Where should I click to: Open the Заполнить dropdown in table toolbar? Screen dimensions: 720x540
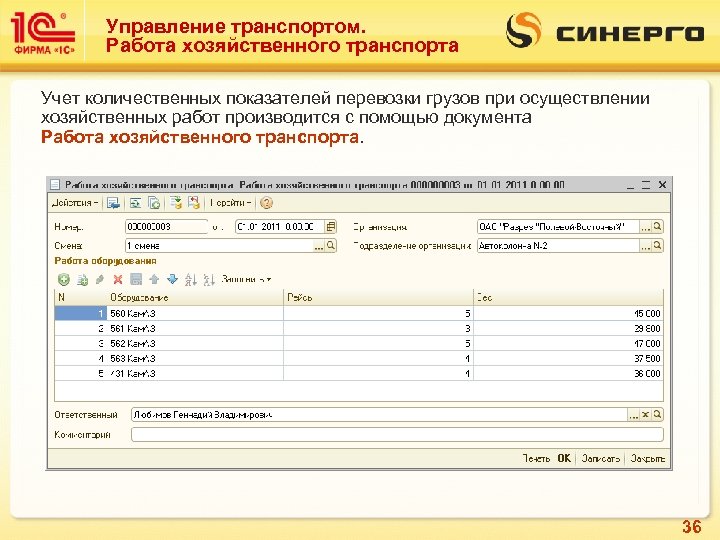[x=246, y=279]
